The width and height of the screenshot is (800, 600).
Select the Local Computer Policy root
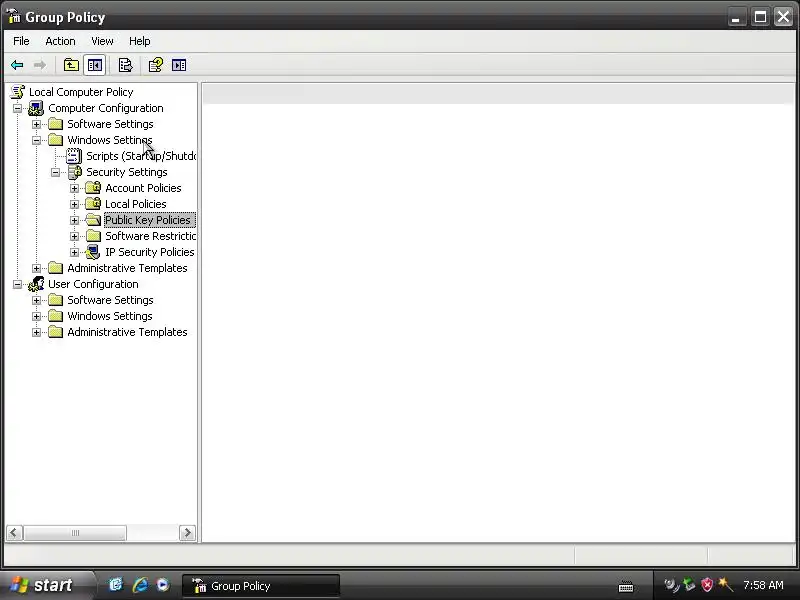[81, 92]
